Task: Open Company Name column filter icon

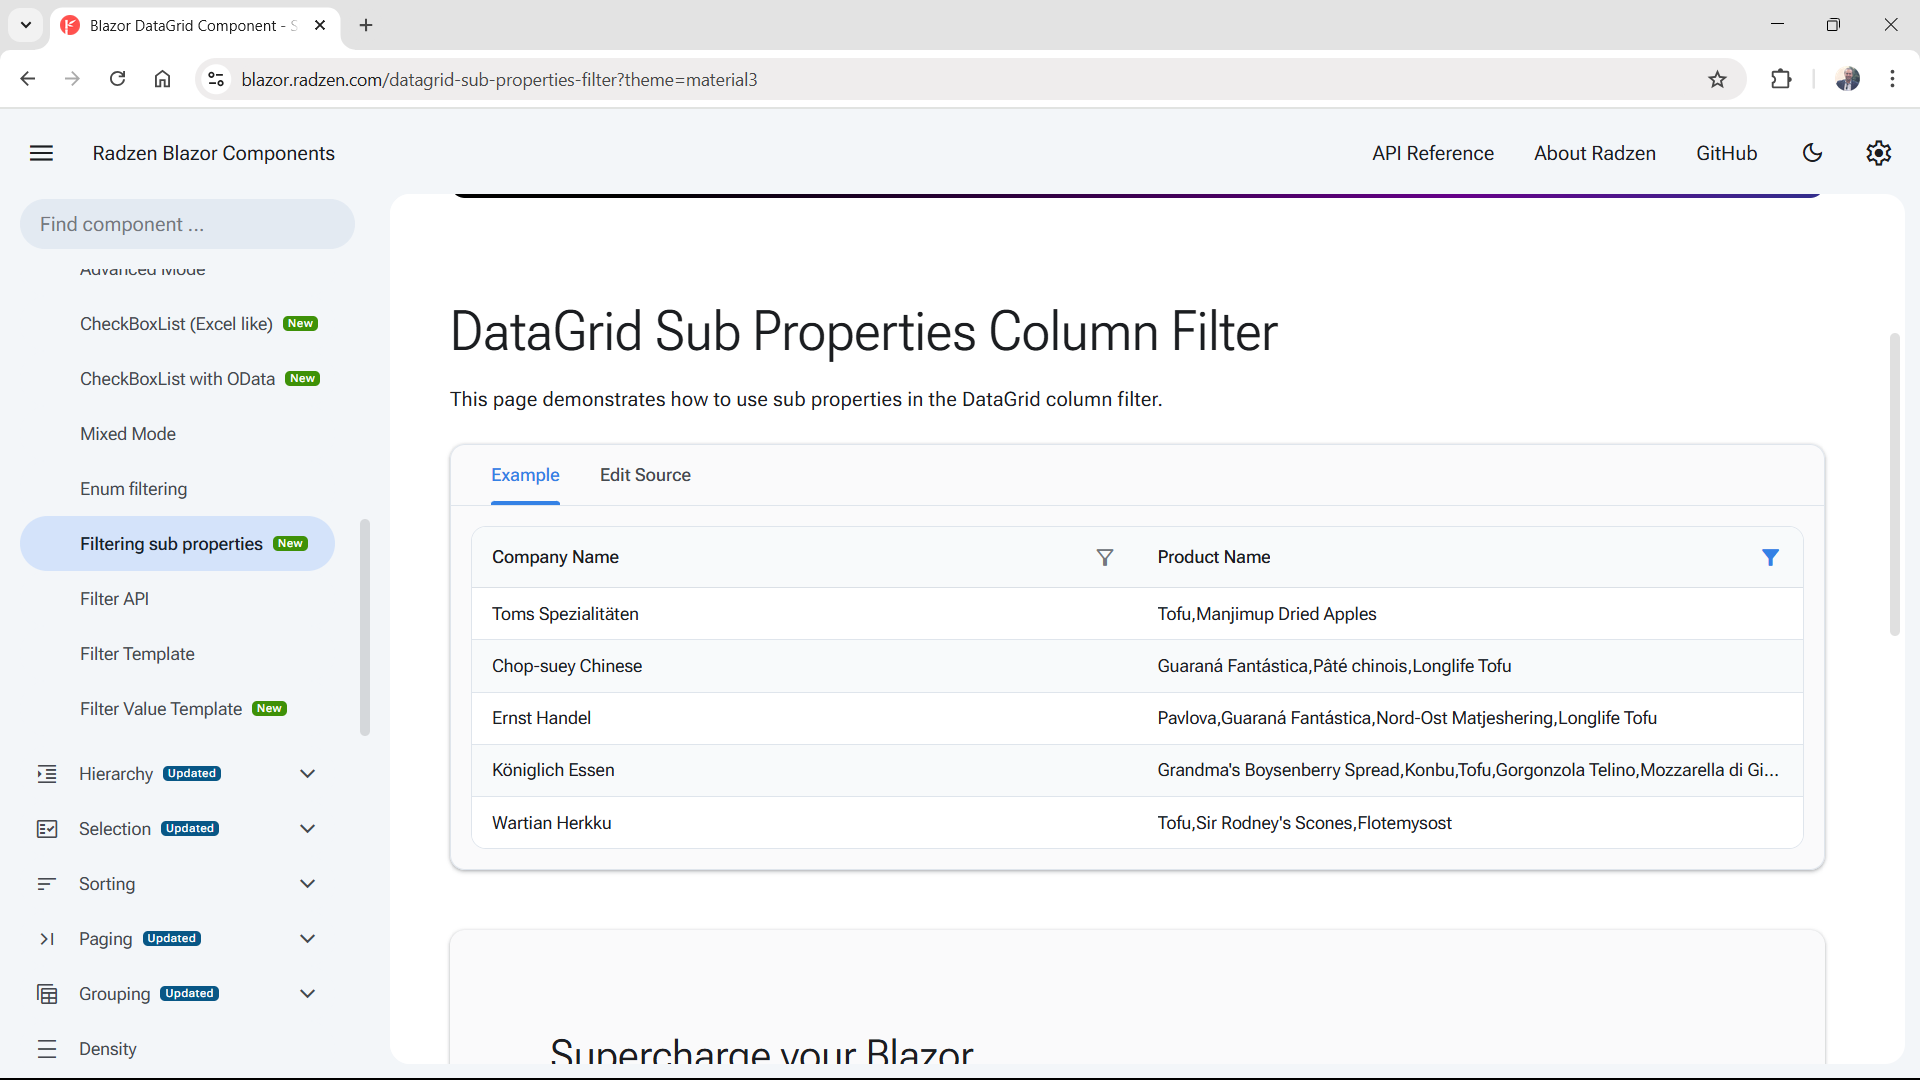Action: coord(1104,558)
